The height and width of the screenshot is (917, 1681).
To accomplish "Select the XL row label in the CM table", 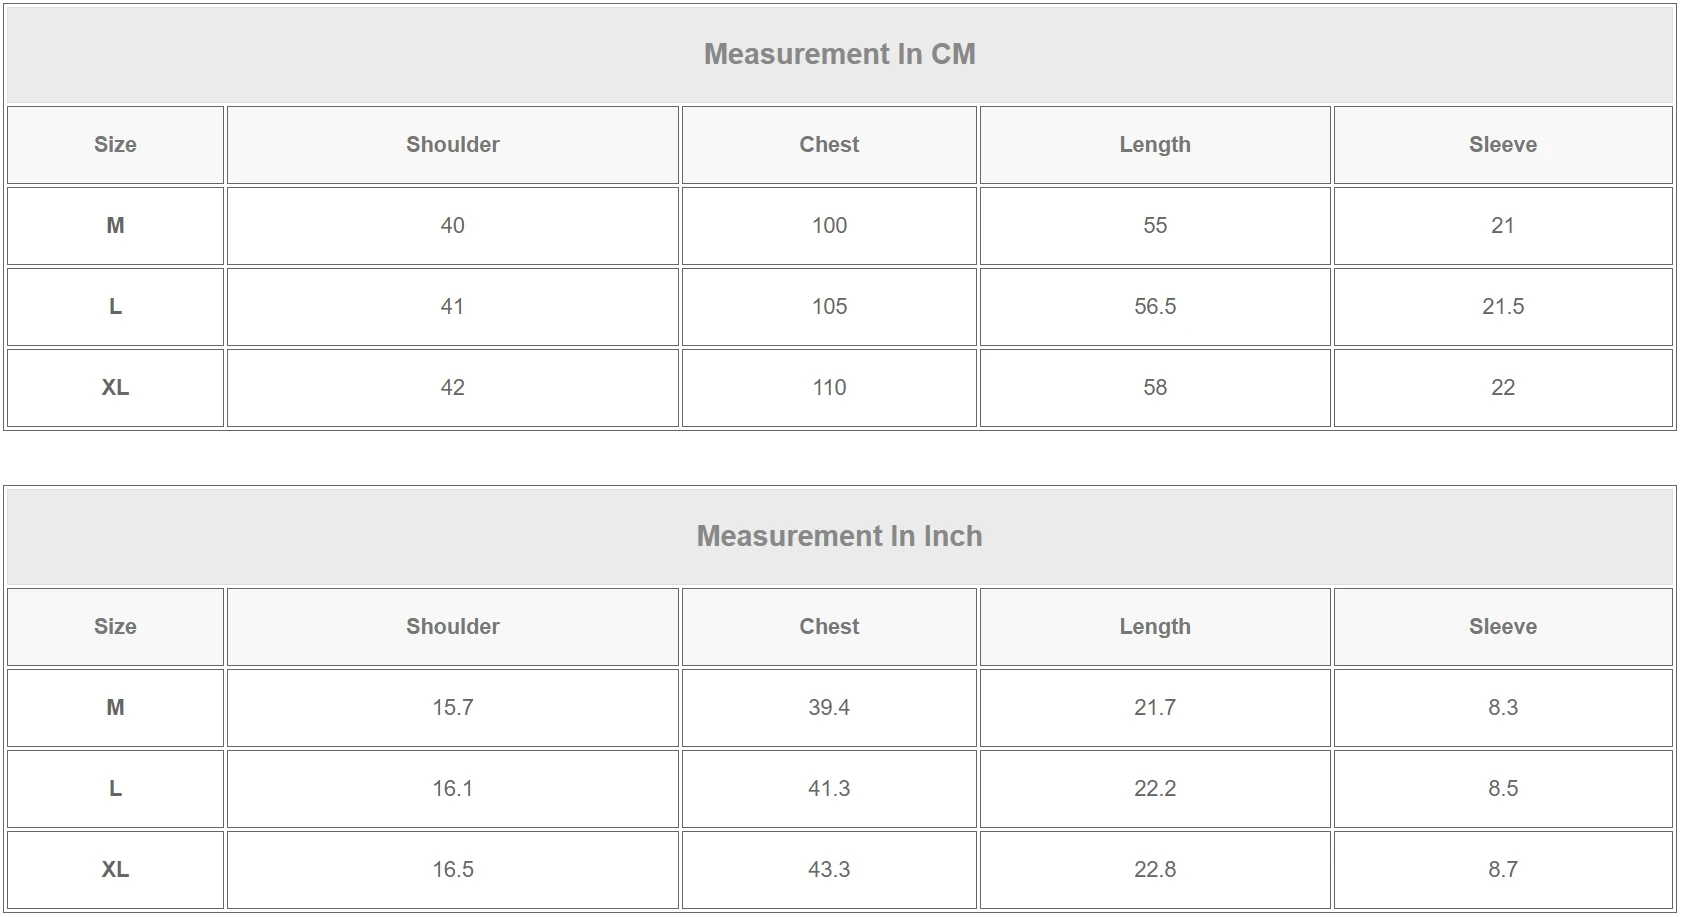I will click(115, 388).
